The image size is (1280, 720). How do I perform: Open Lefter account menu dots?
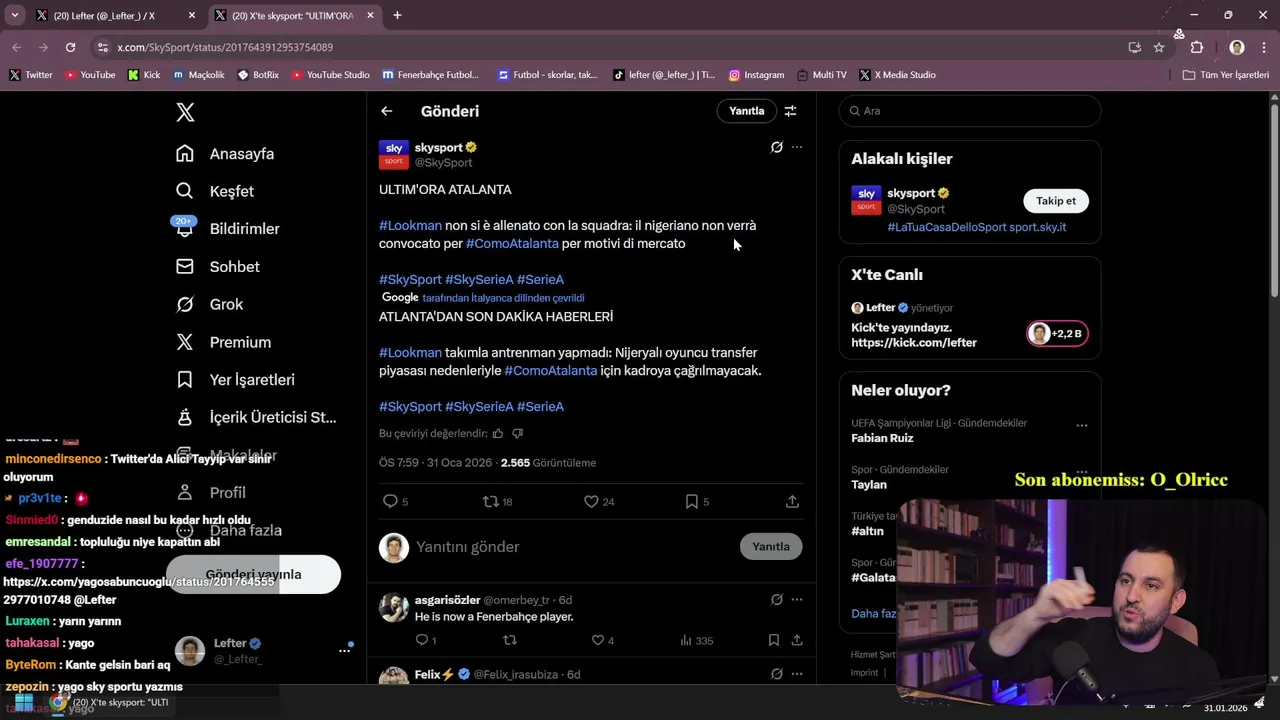point(344,650)
